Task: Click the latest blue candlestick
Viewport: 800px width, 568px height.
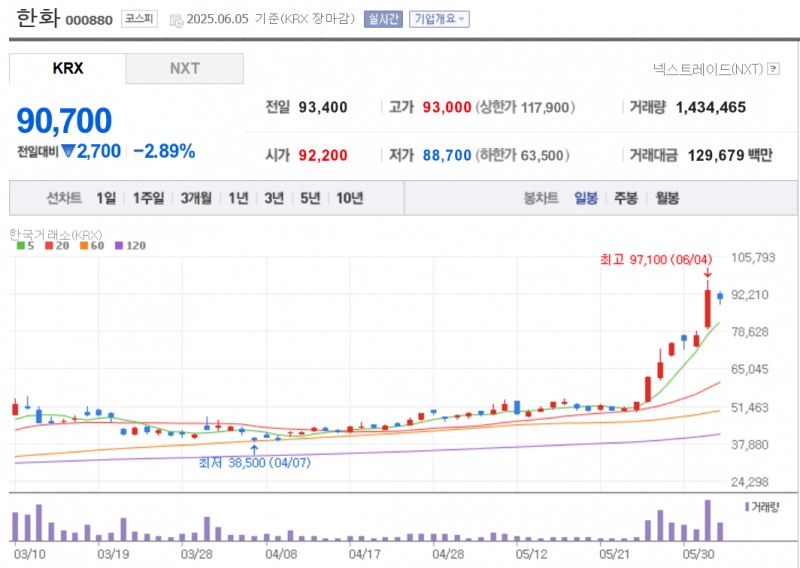Action: point(720,297)
